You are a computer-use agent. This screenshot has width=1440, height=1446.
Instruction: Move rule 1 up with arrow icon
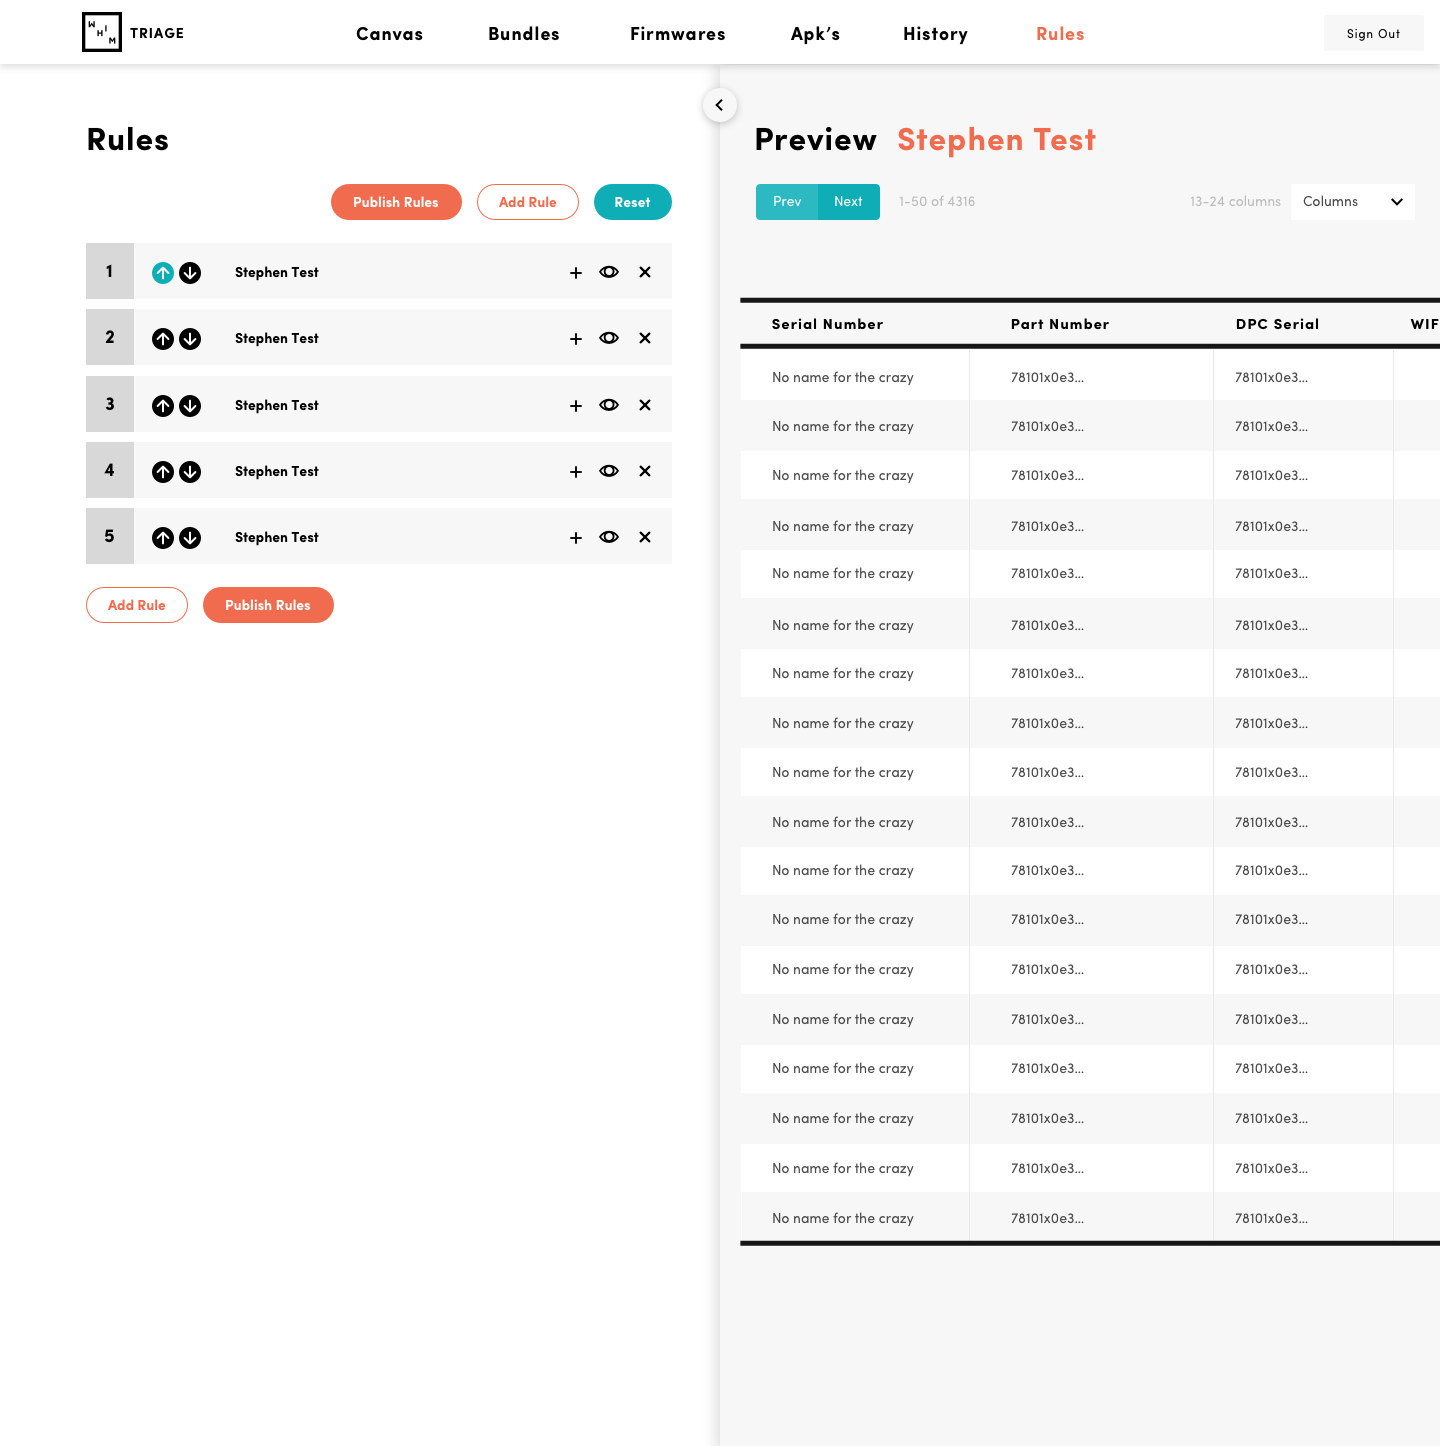pos(163,273)
